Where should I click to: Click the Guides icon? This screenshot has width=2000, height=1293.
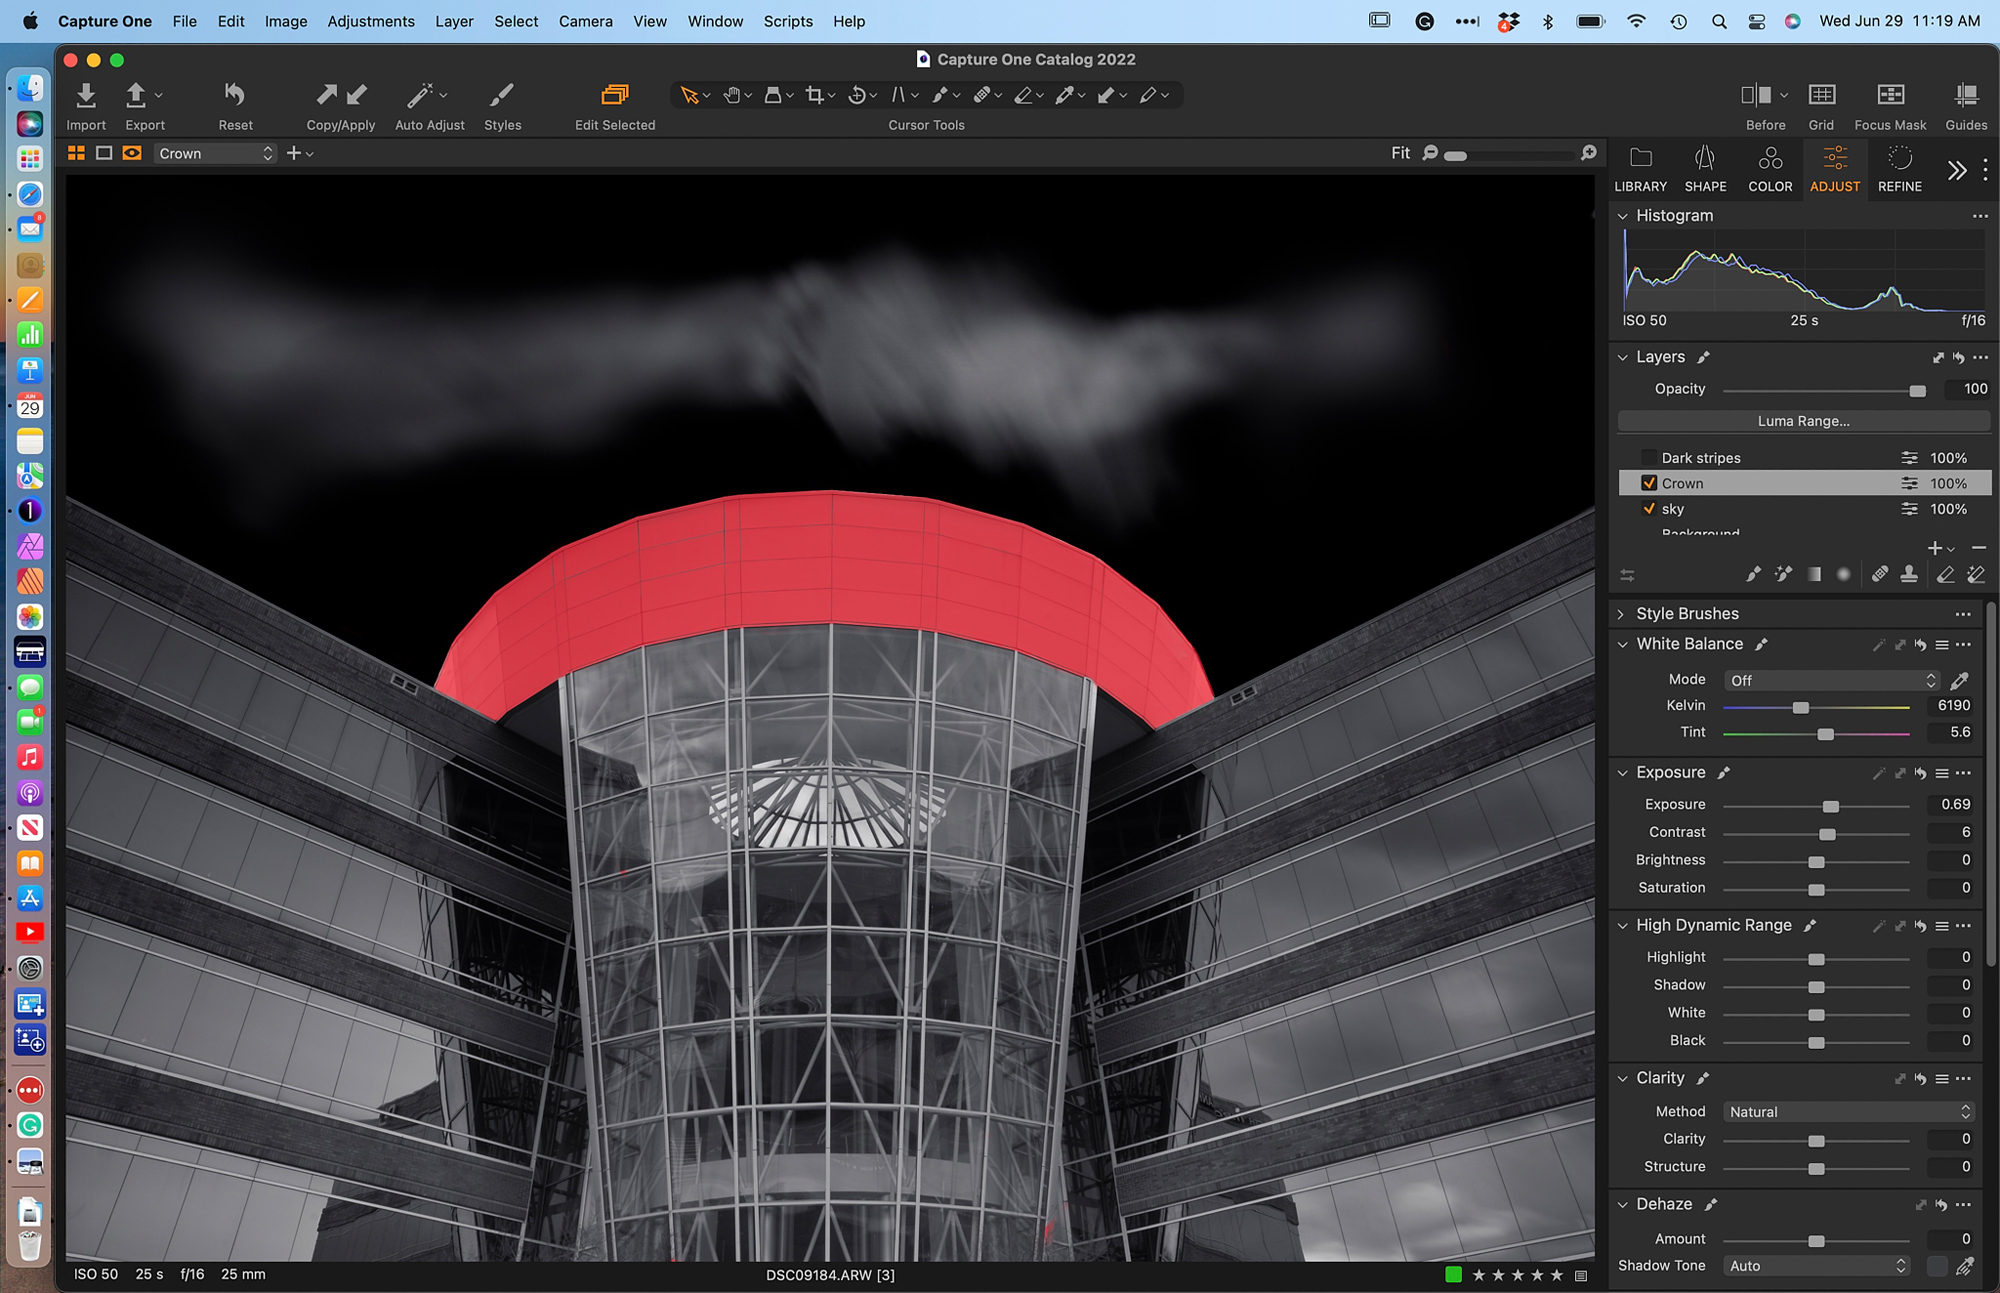tap(1966, 95)
